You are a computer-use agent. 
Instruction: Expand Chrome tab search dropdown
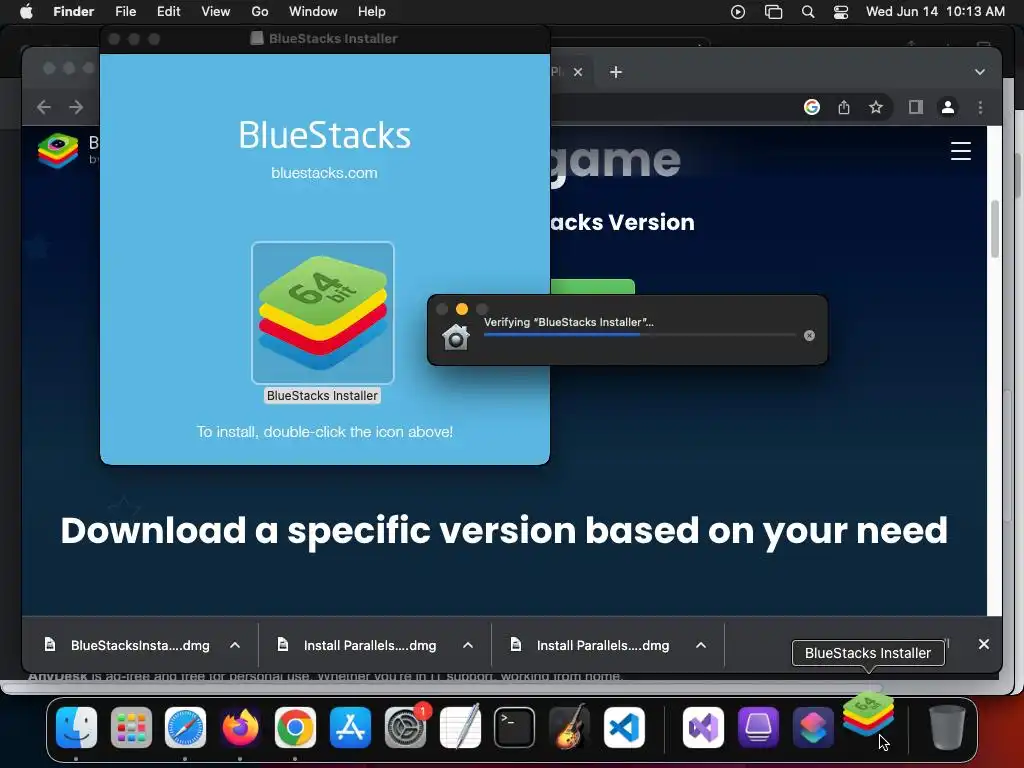coord(980,72)
